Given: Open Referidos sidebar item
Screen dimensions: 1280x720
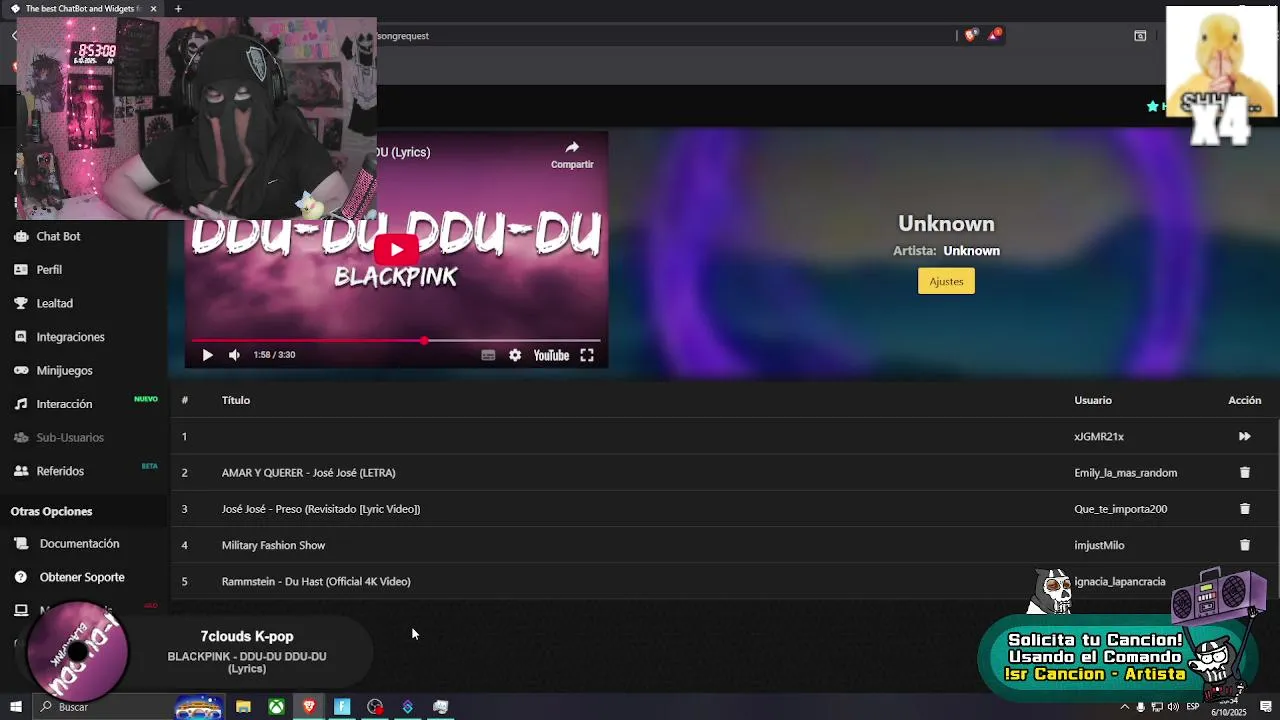Looking at the screenshot, I should coord(60,471).
